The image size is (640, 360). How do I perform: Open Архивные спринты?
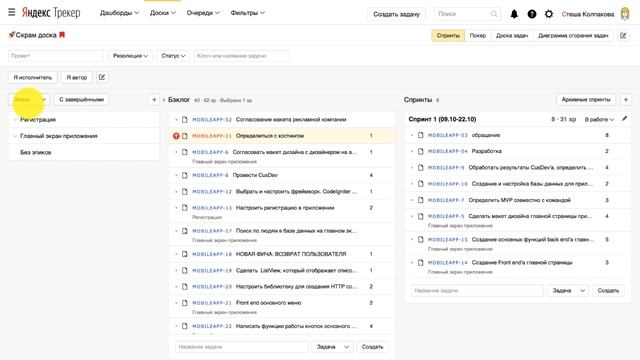586,100
